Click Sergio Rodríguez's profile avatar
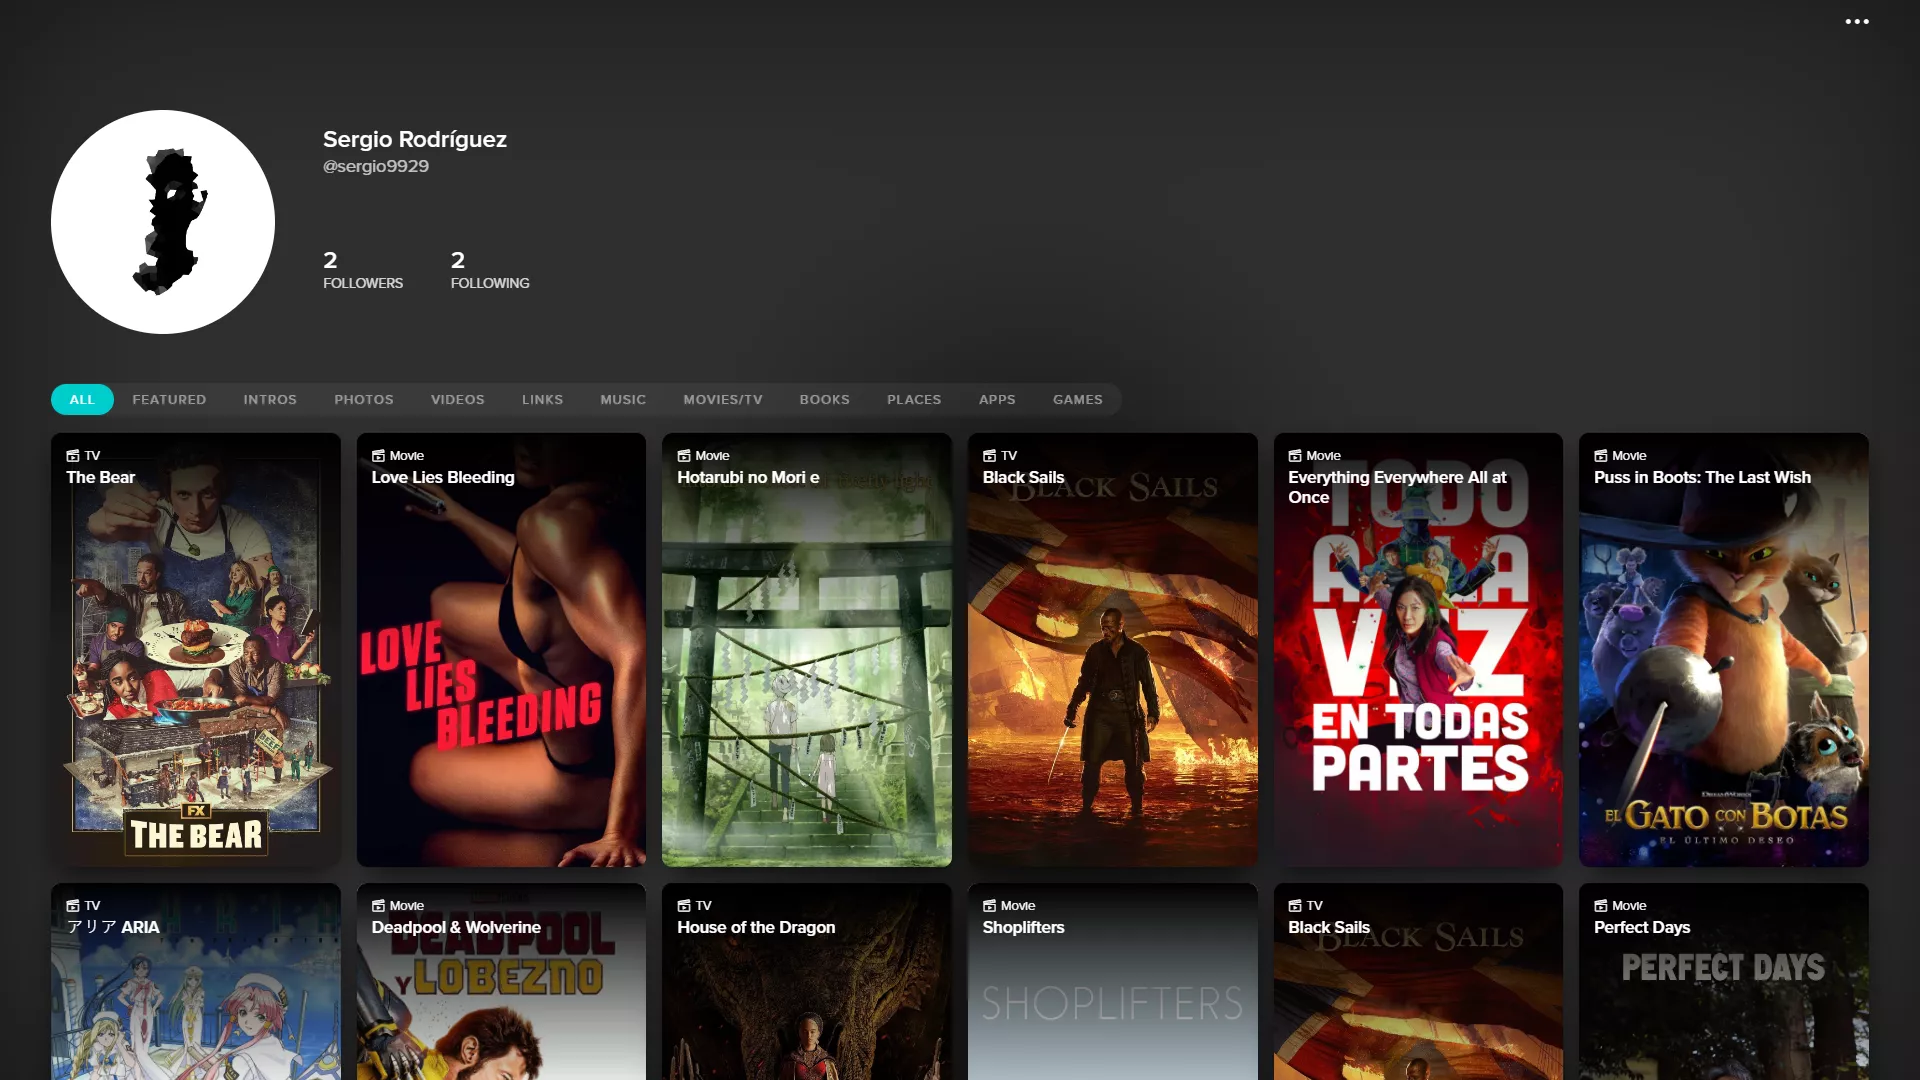Viewport: 1920px width, 1080px height. tap(163, 221)
